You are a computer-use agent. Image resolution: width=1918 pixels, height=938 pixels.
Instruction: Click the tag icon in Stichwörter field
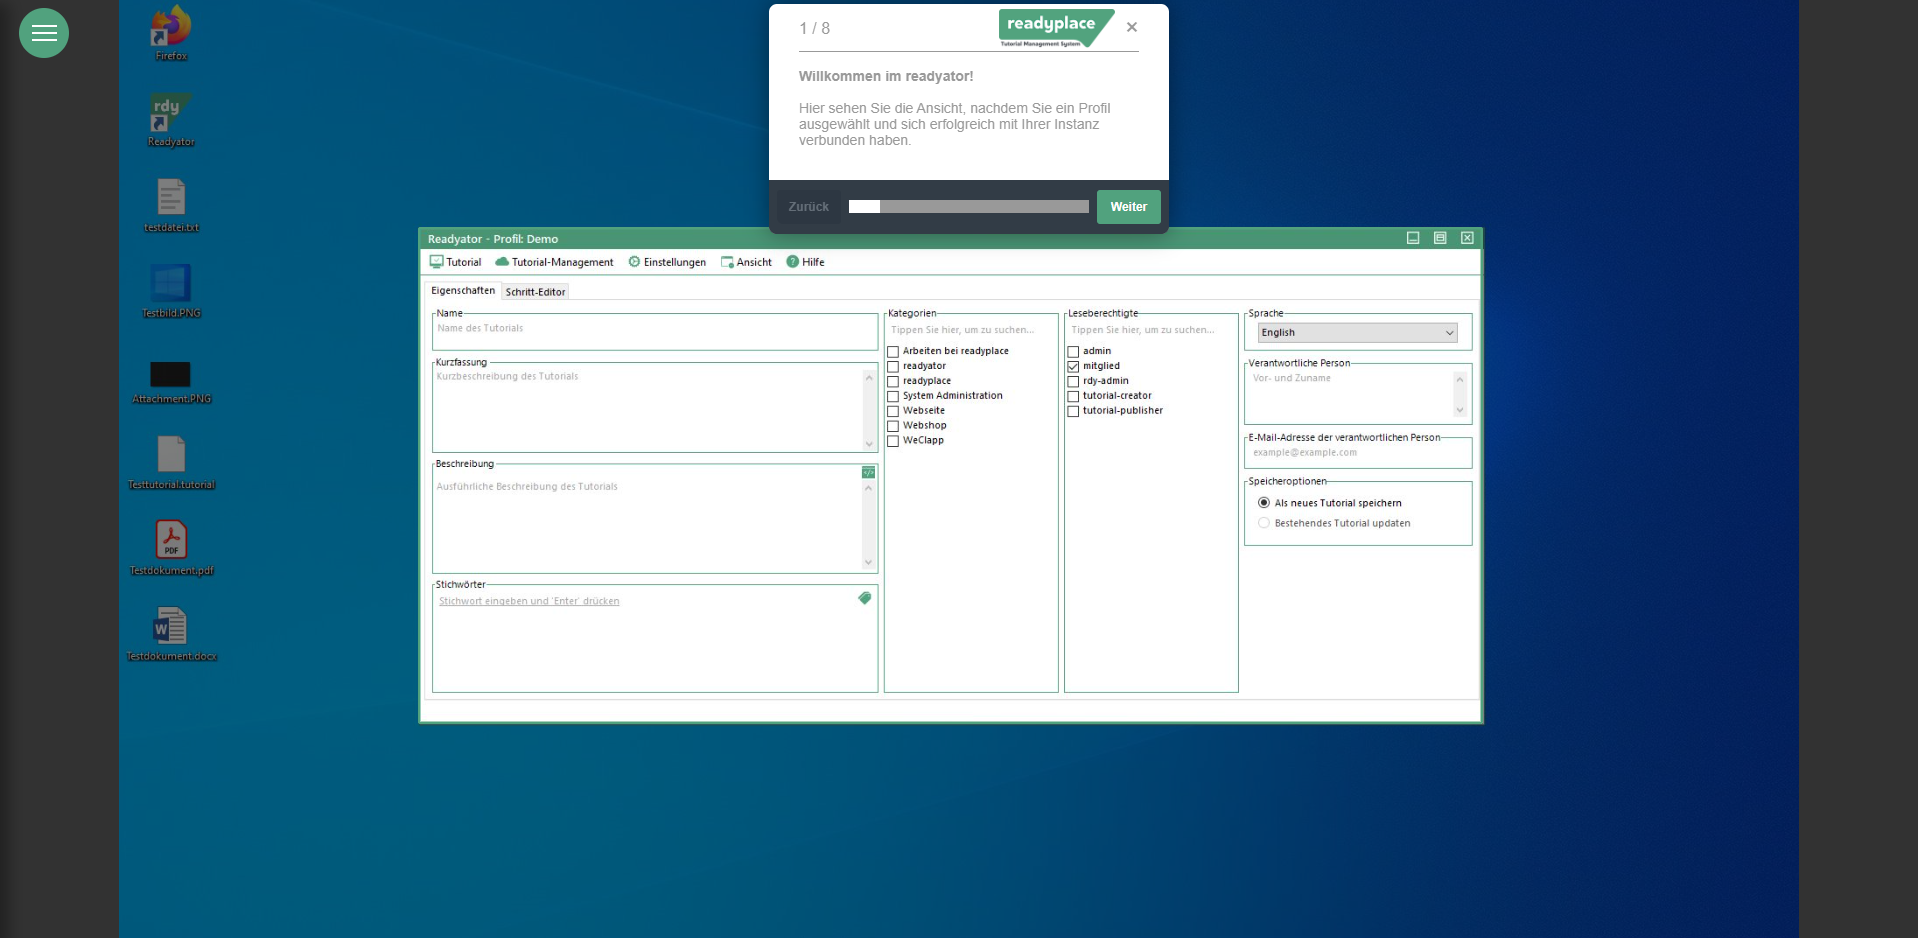[865, 598]
